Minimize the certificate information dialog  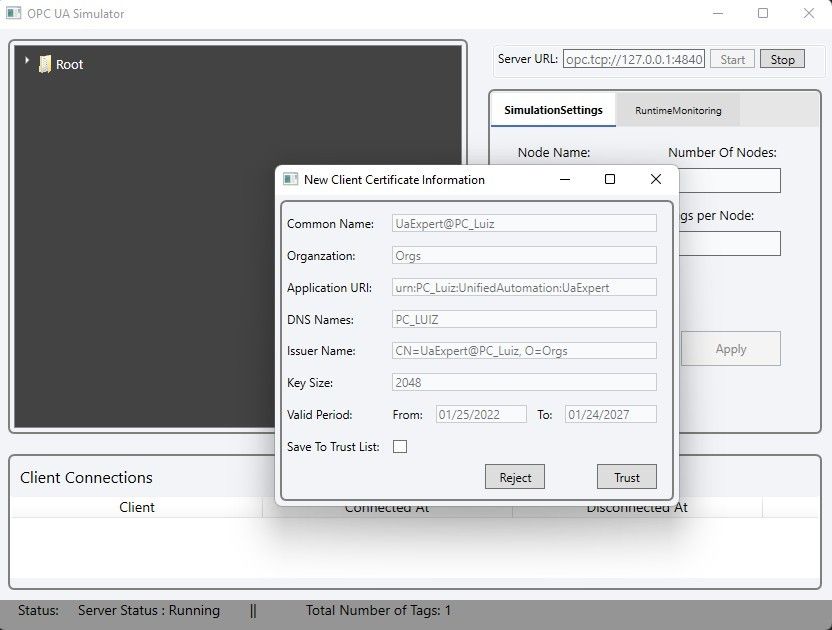point(565,180)
